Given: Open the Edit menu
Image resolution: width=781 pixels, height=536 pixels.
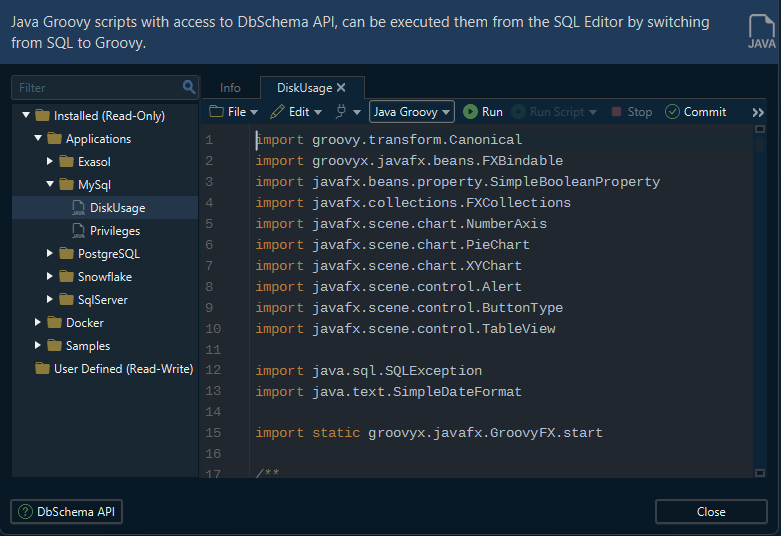Looking at the screenshot, I should click(x=296, y=112).
